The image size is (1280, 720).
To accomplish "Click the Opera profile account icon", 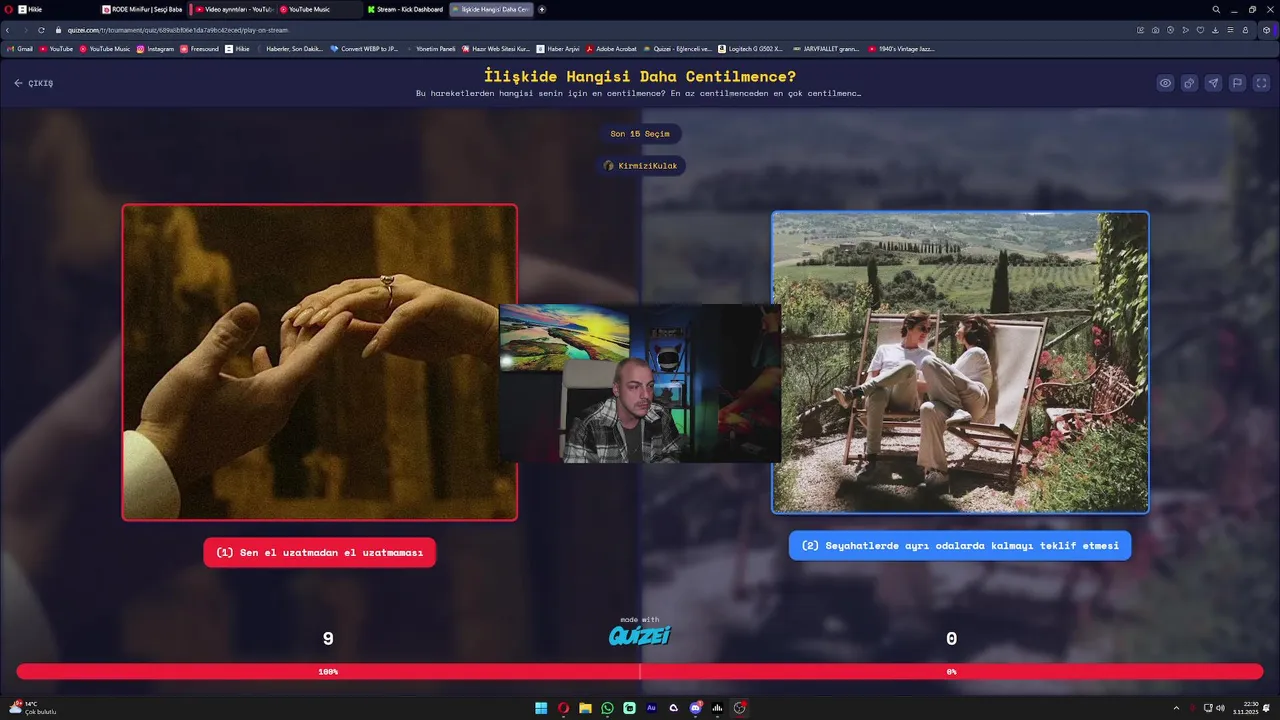I will tap(1245, 30).
